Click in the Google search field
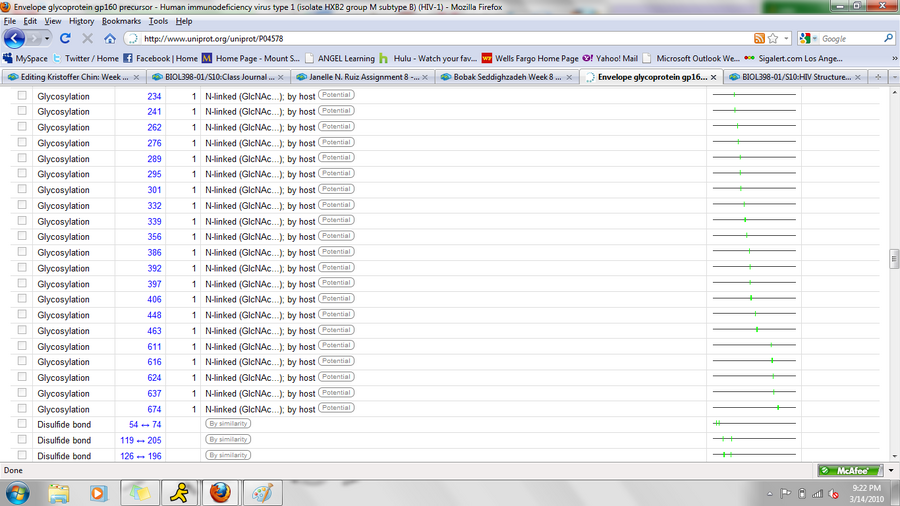 coord(848,39)
